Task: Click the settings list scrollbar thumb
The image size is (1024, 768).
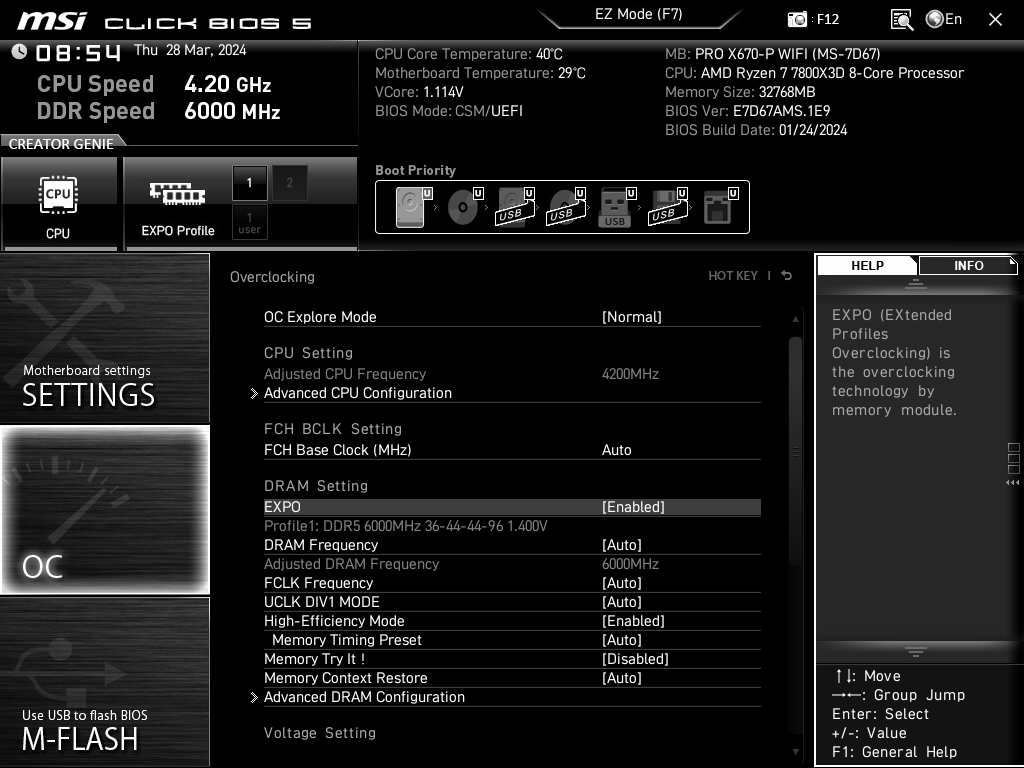Action: point(795,451)
